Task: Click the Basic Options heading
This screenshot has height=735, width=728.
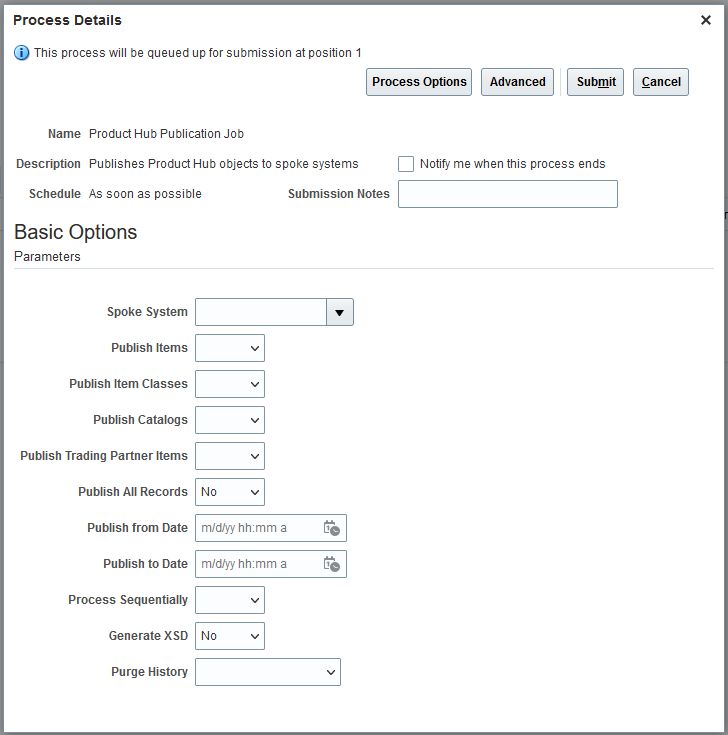Action: point(75,232)
